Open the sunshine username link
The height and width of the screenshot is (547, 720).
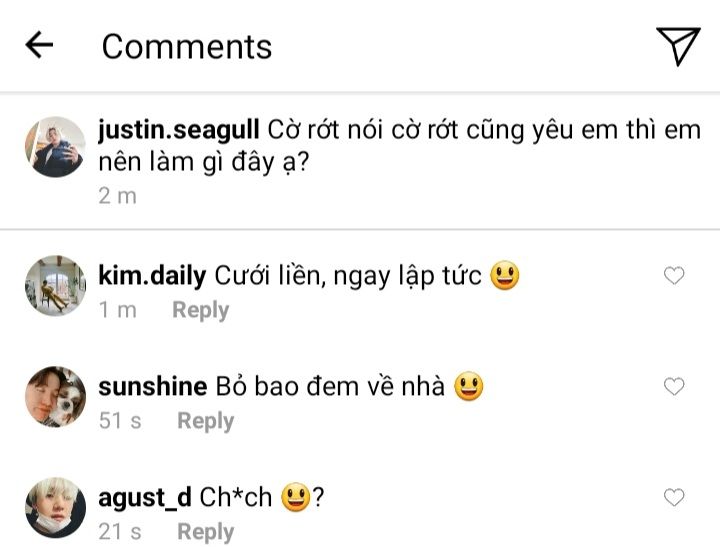(x=152, y=387)
